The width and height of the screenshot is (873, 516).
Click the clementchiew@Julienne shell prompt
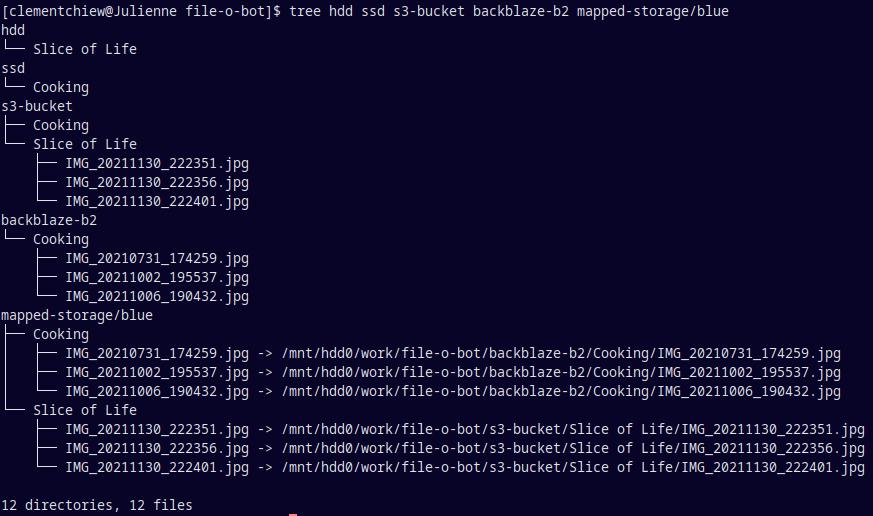[x=141, y=11]
